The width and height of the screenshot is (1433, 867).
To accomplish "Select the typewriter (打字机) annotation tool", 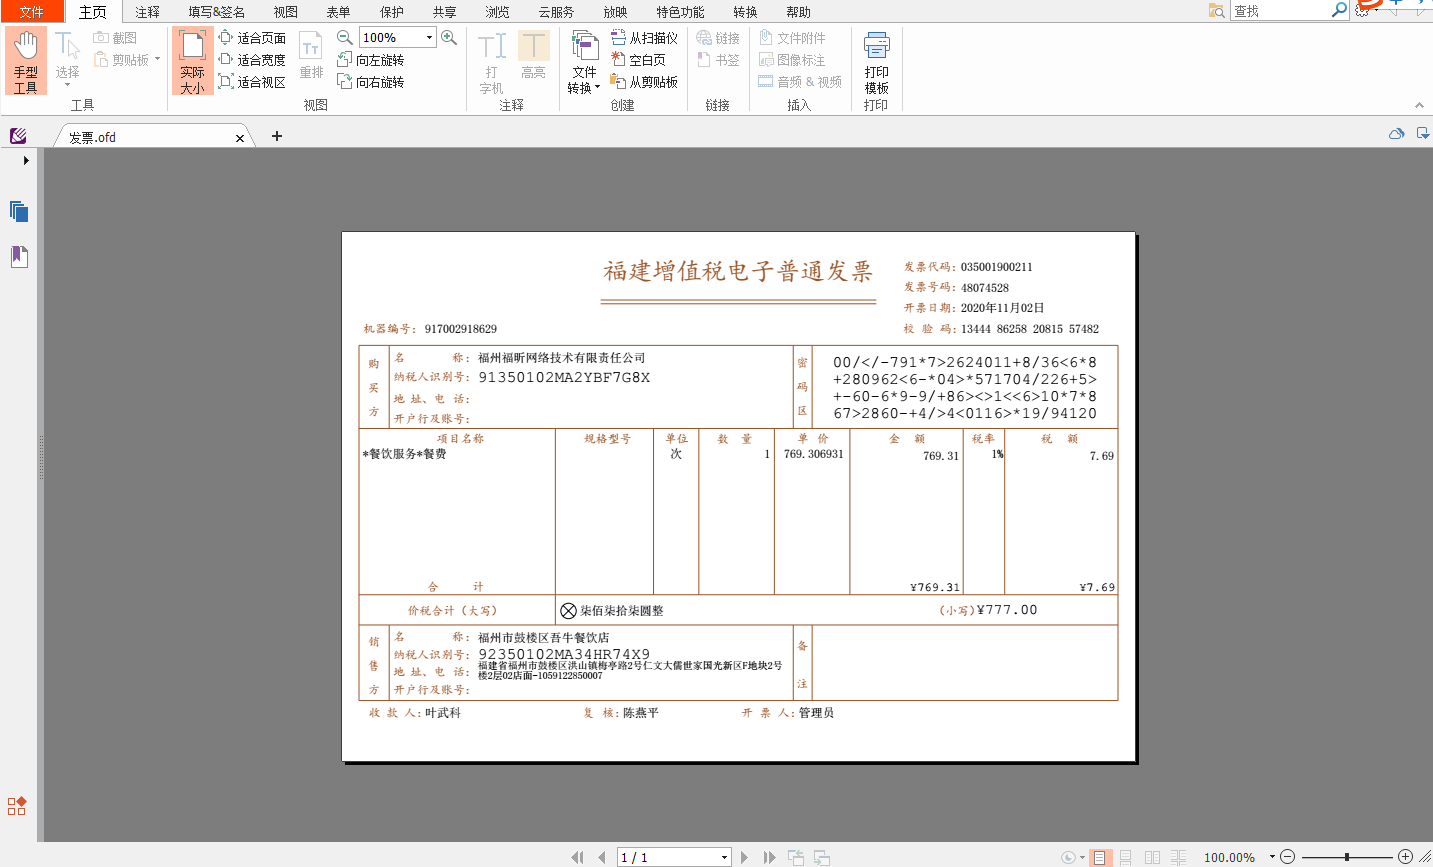I will (x=490, y=60).
